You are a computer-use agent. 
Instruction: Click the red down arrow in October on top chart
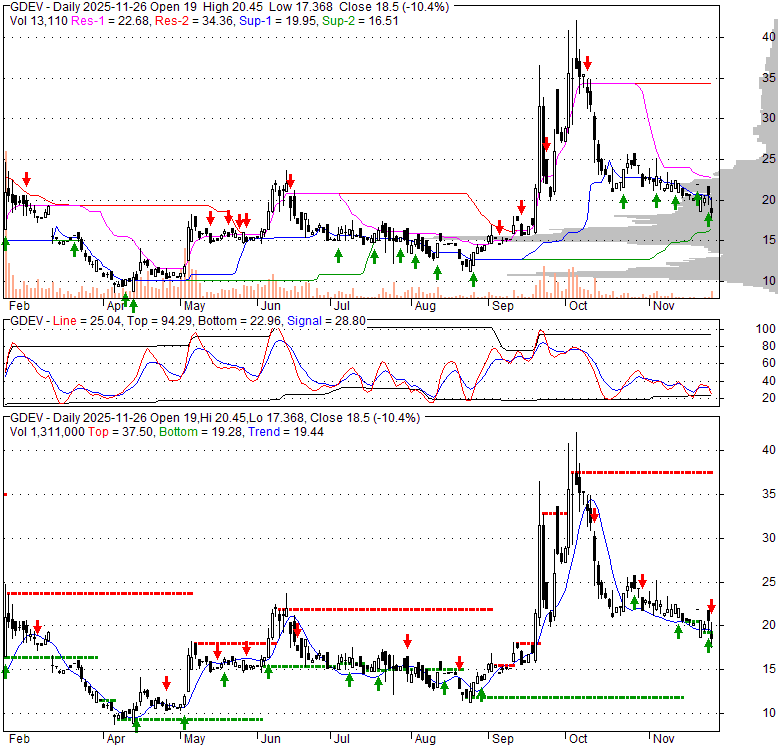[587, 63]
